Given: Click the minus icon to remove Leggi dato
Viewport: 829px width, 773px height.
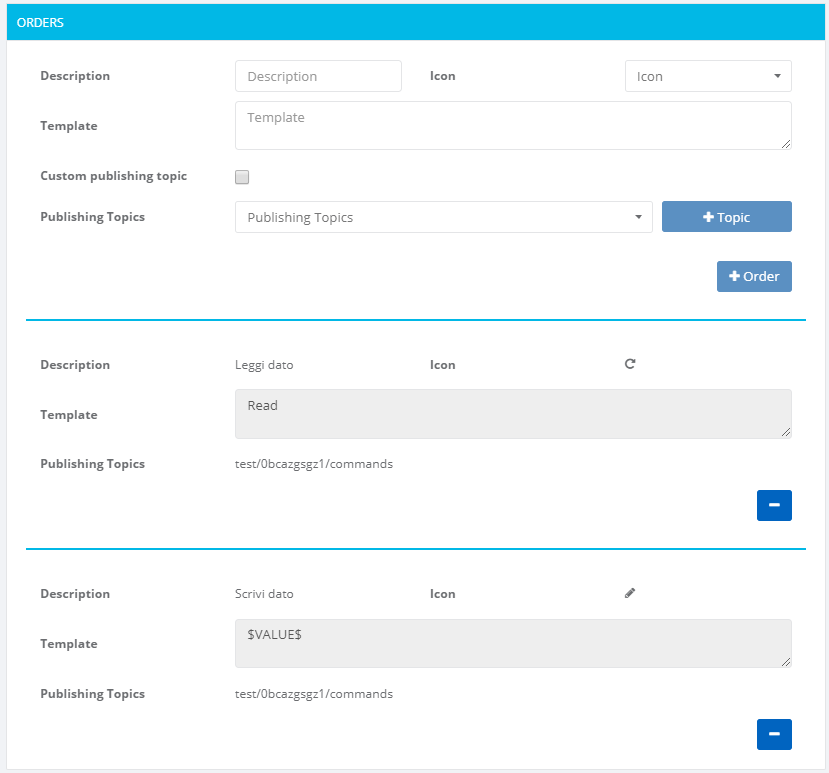Looking at the screenshot, I should [x=774, y=505].
